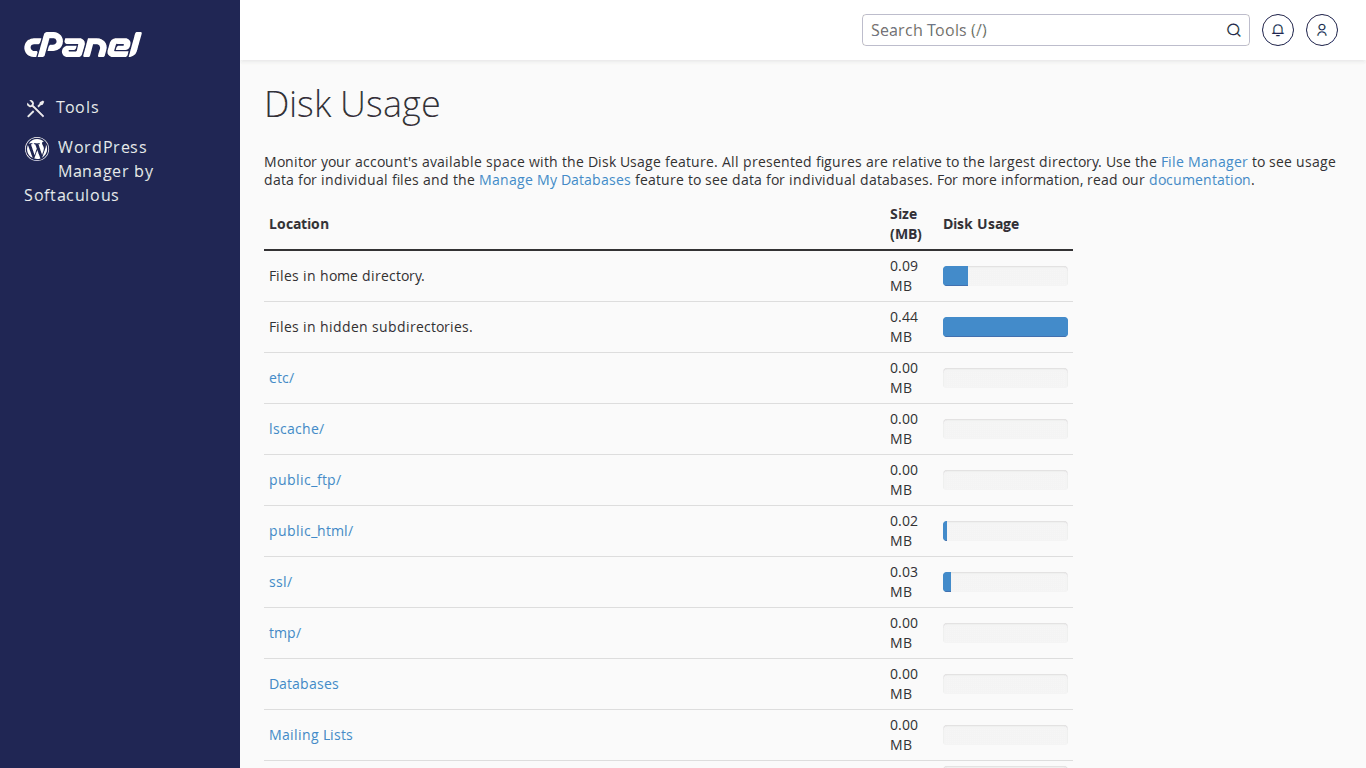Viewport: 1366px width, 768px height.
Task: Open the etc/ directory link
Action: (281, 378)
